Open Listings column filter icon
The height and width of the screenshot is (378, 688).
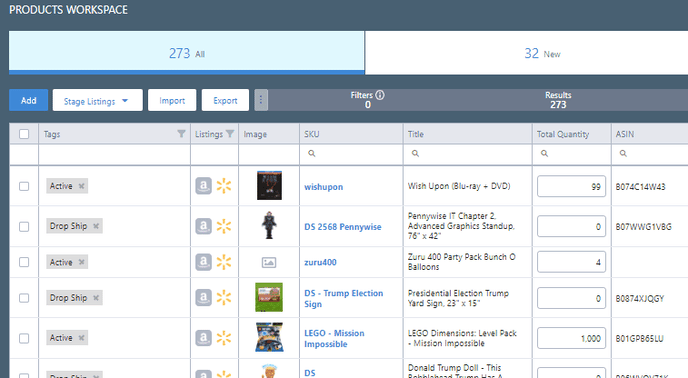pyautogui.click(x=230, y=134)
